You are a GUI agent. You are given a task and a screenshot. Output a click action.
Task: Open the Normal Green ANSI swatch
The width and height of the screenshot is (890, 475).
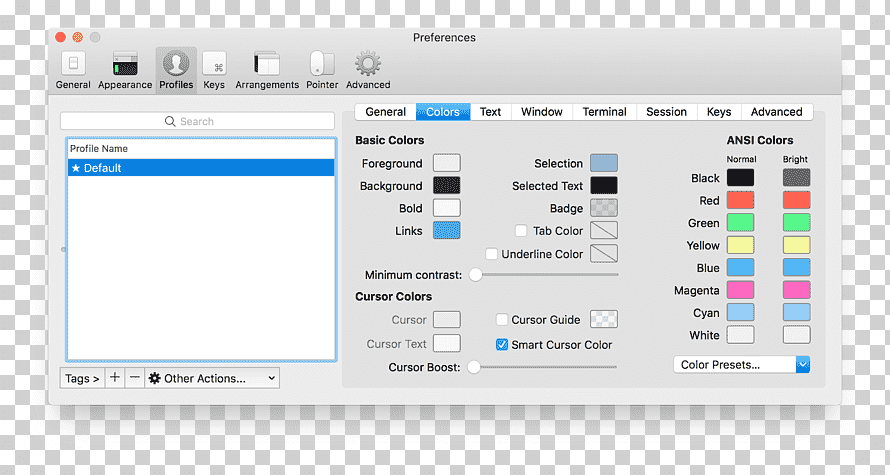741,222
